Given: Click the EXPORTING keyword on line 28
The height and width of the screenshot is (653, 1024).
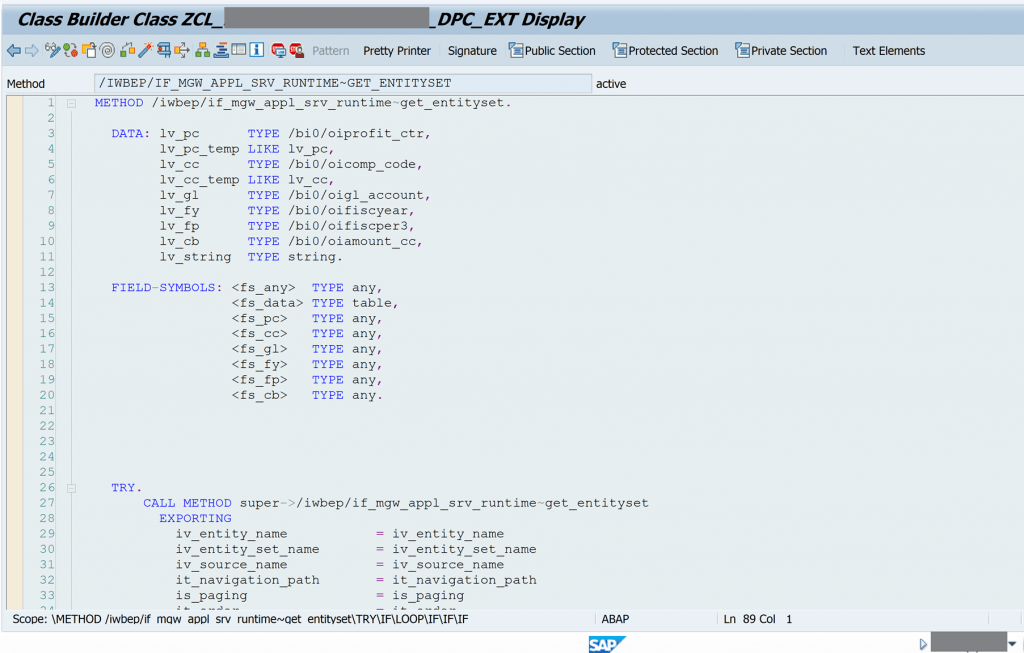Looking at the screenshot, I should click(x=195, y=518).
